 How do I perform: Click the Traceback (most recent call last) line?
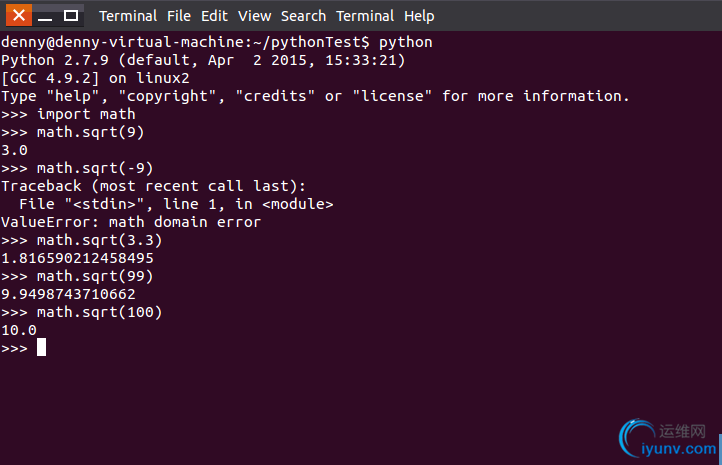pos(153,186)
